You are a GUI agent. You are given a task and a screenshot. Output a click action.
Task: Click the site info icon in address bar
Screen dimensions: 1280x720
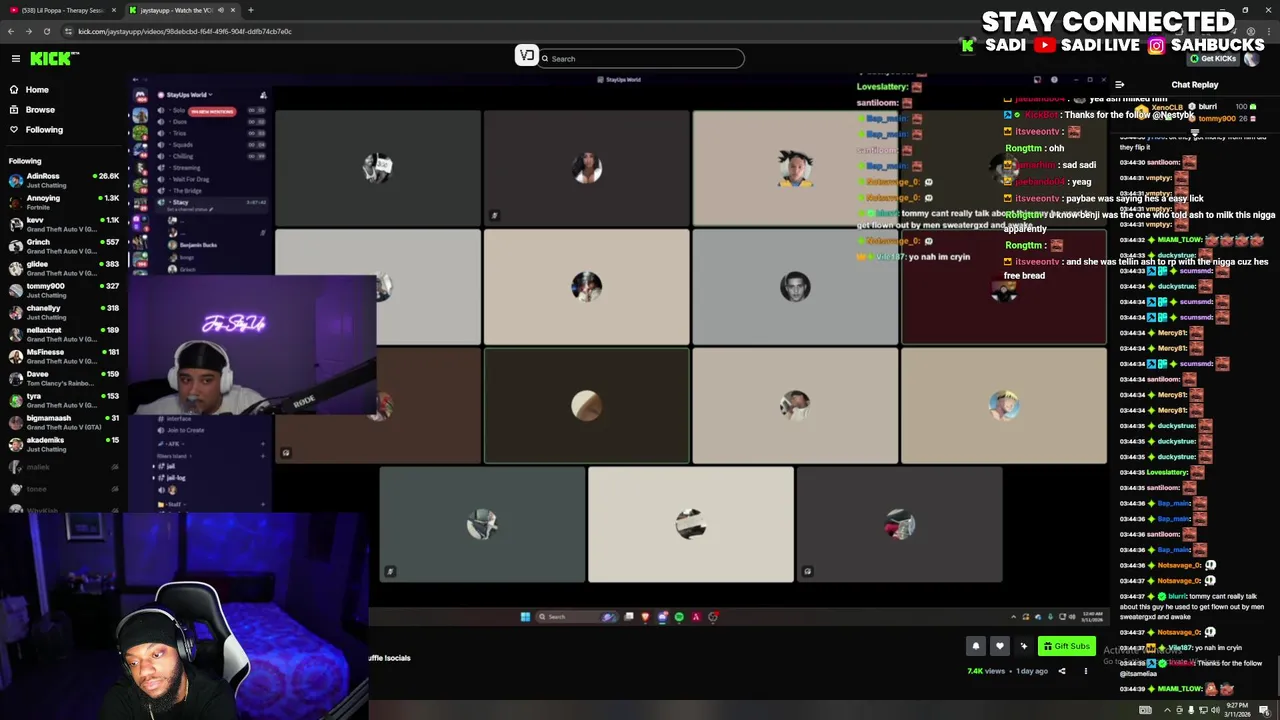click(68, 31)
